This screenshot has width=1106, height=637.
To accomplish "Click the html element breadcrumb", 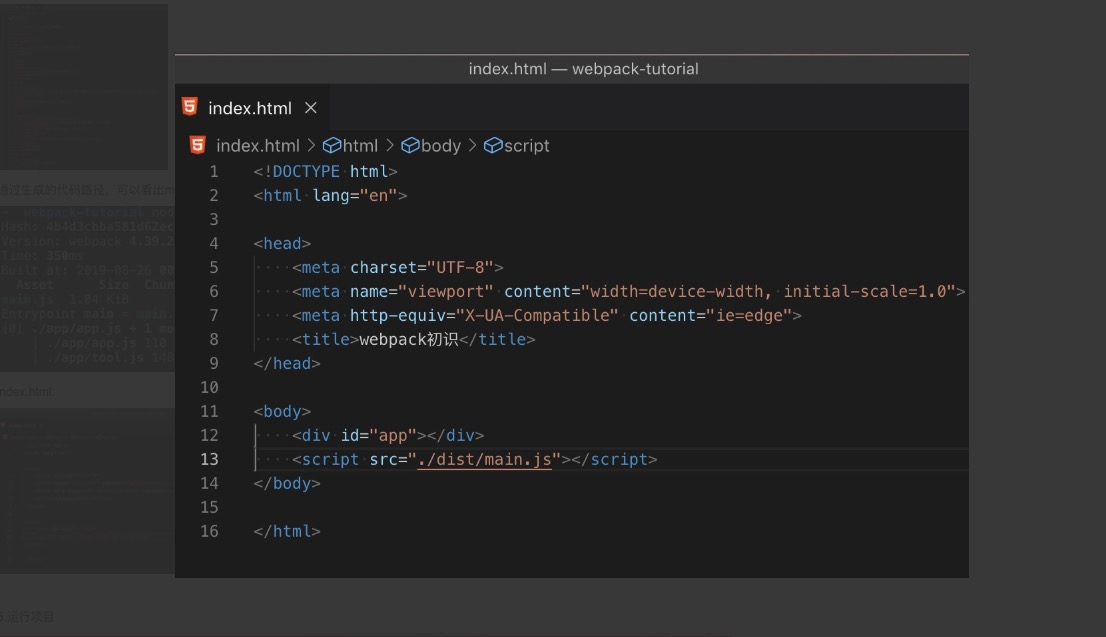I will pyautogui.click(x=360, y=145).
